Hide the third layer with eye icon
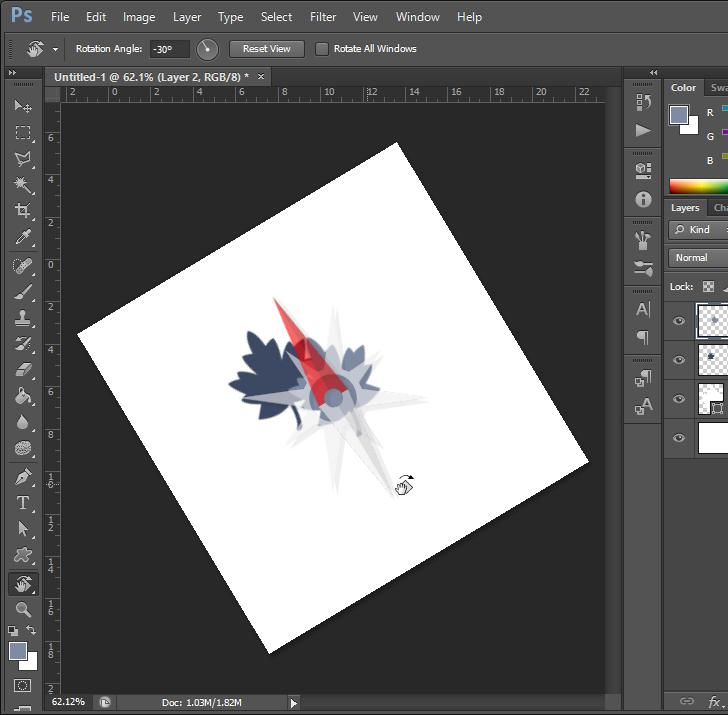 (679, 399)
